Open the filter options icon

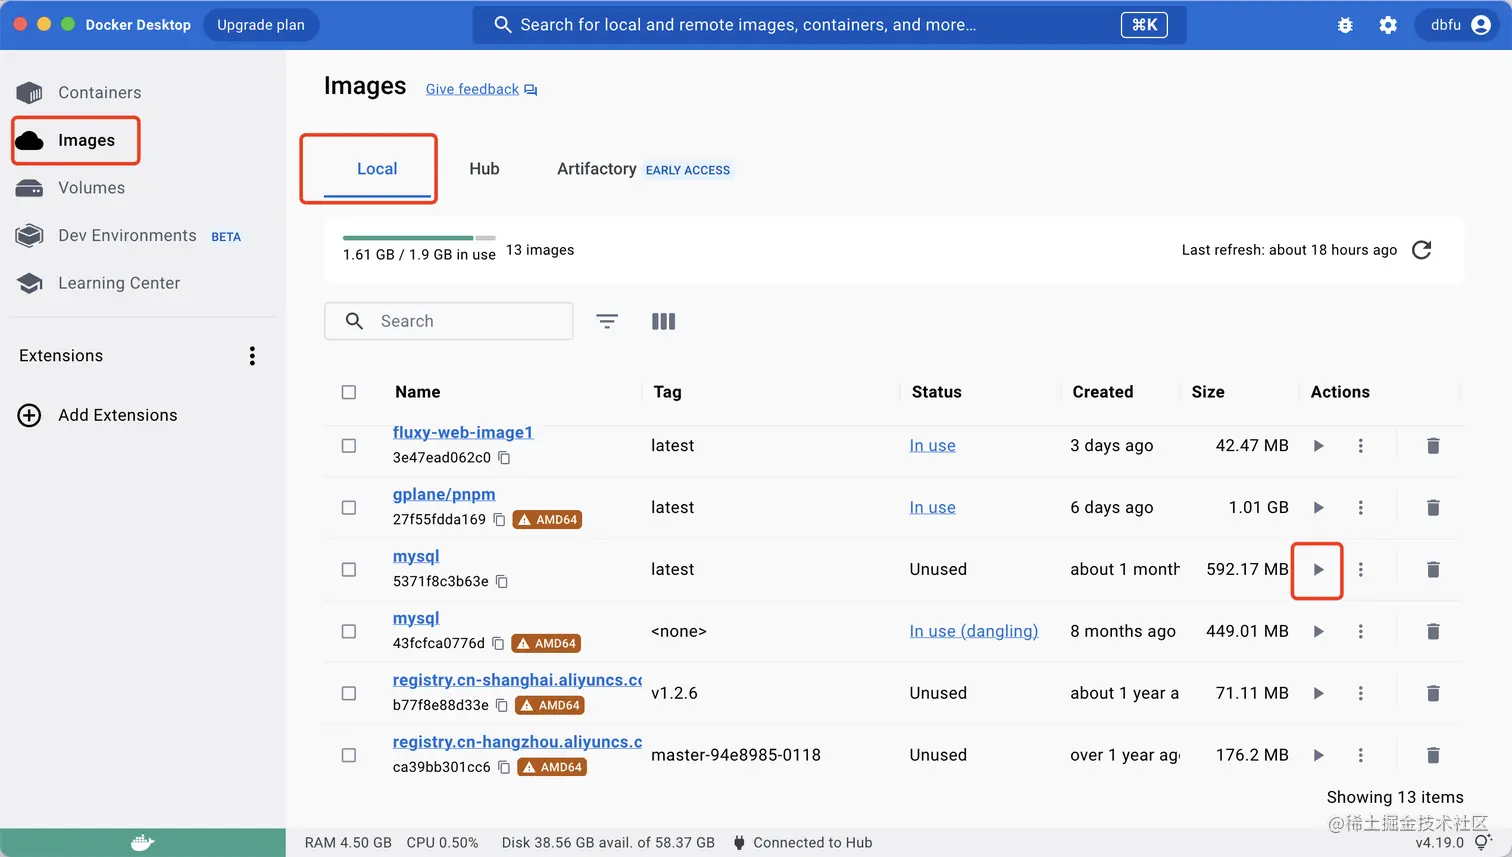(x=607, y=321)
